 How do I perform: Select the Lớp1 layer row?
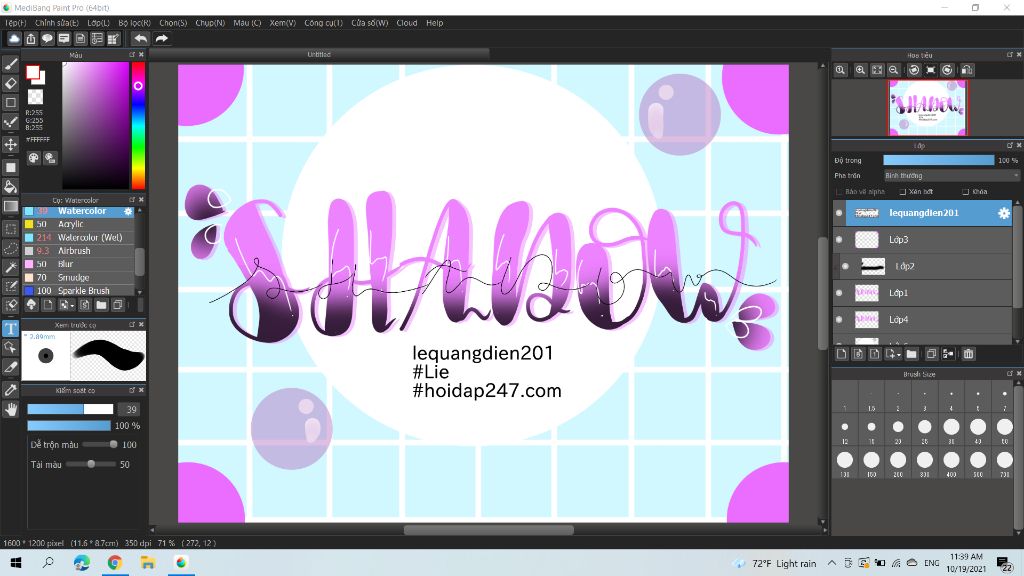[x=923, y=293]
